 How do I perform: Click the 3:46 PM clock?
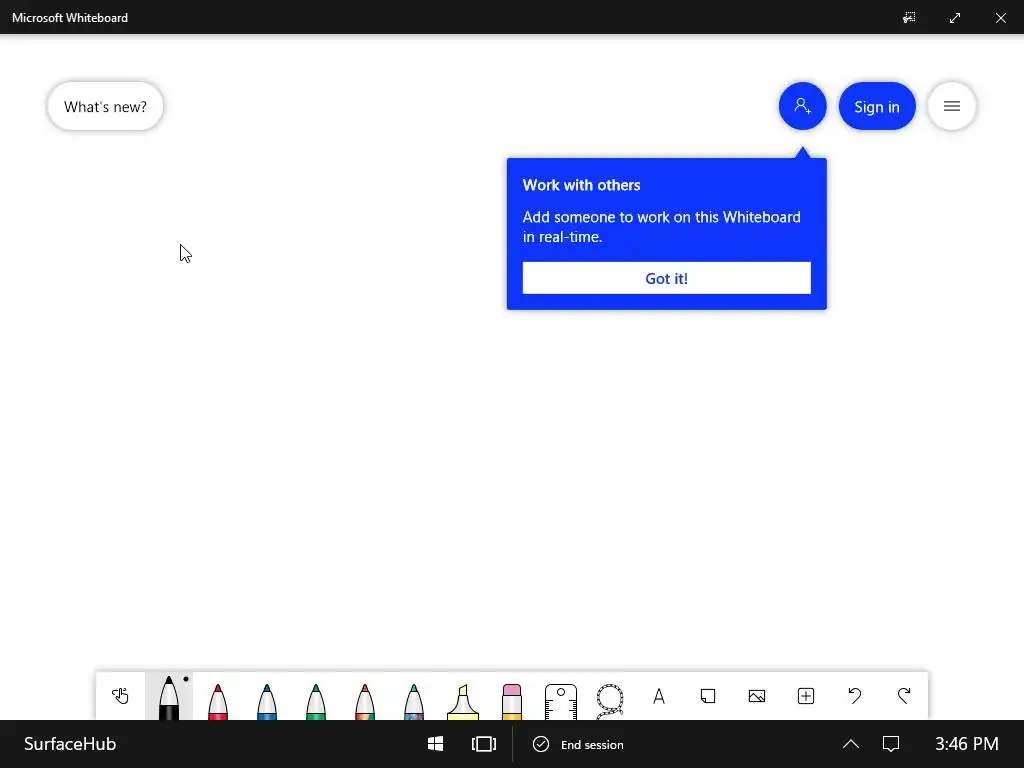pos(967,744)
